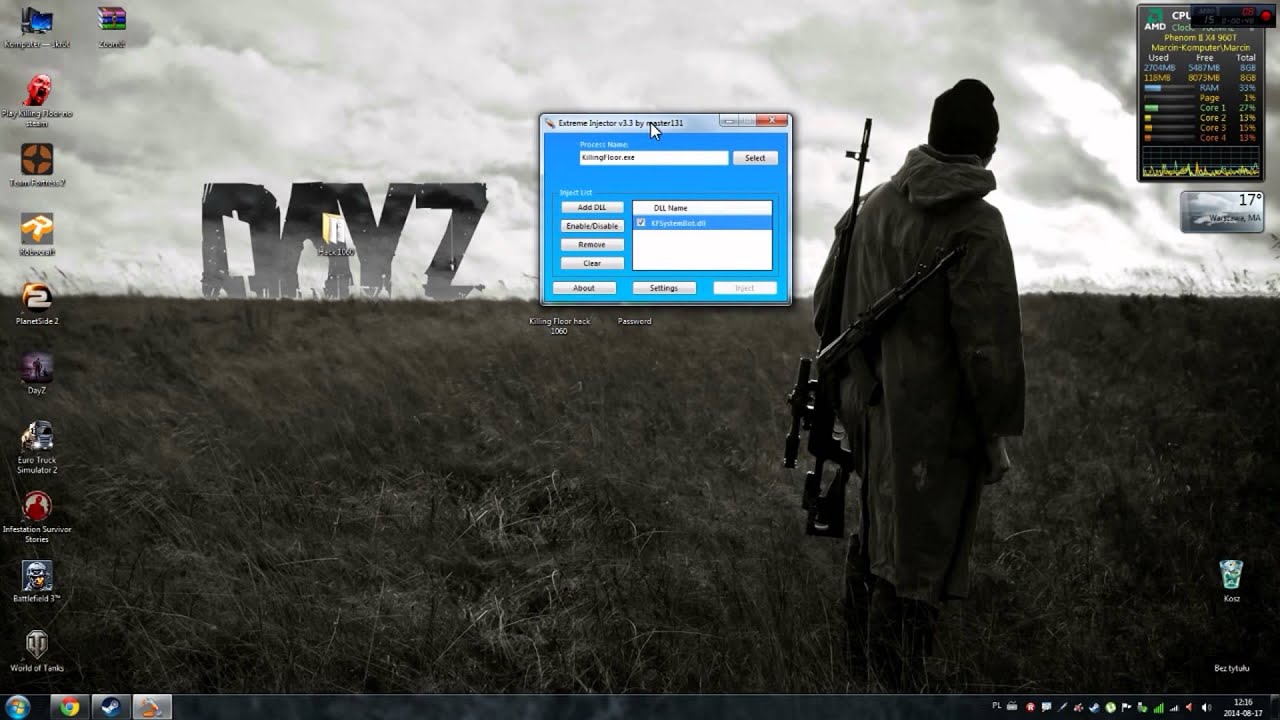Toggle the KFSystemBot.dll checkbox
The height and width of the screenshot is (720, 1280).
click(641, 223)
